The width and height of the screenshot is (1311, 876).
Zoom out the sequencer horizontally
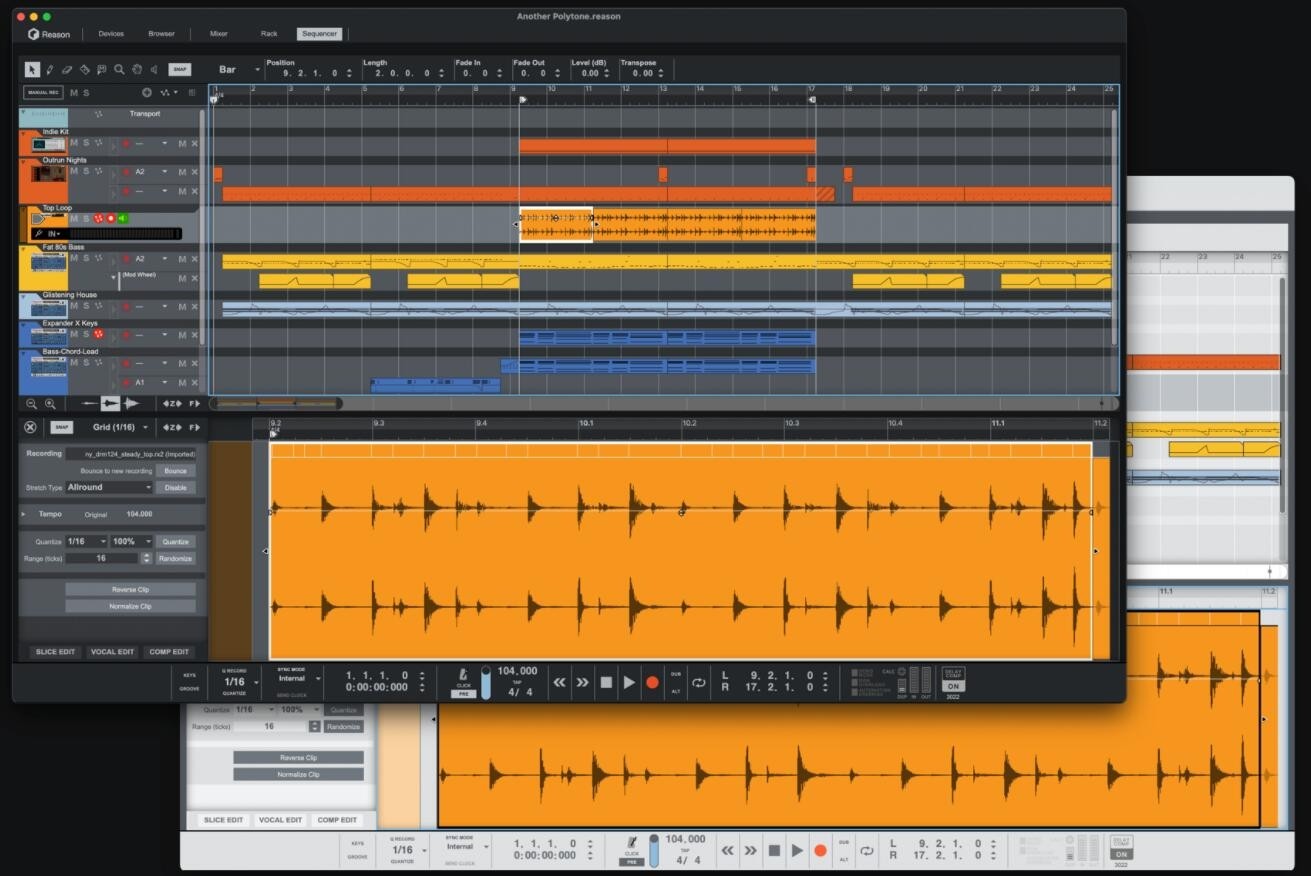pyautogui.click(x=31, y=404)
